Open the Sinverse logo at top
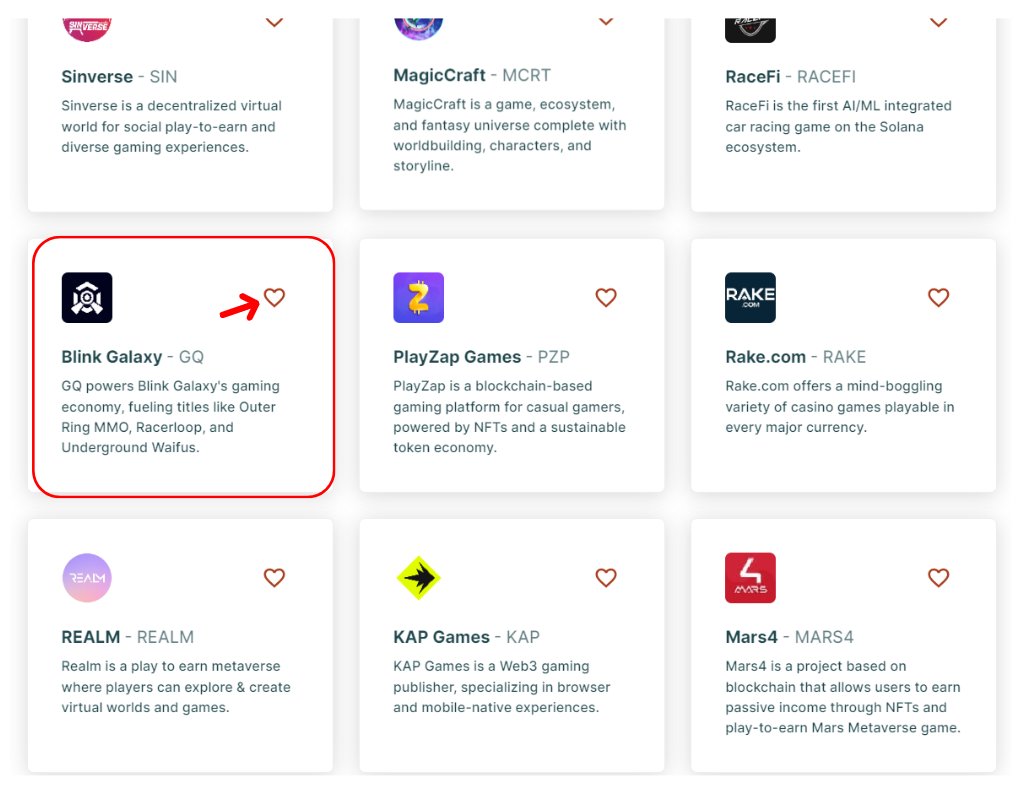Screen dimensions: 1019x792 (x=87, y=30)
